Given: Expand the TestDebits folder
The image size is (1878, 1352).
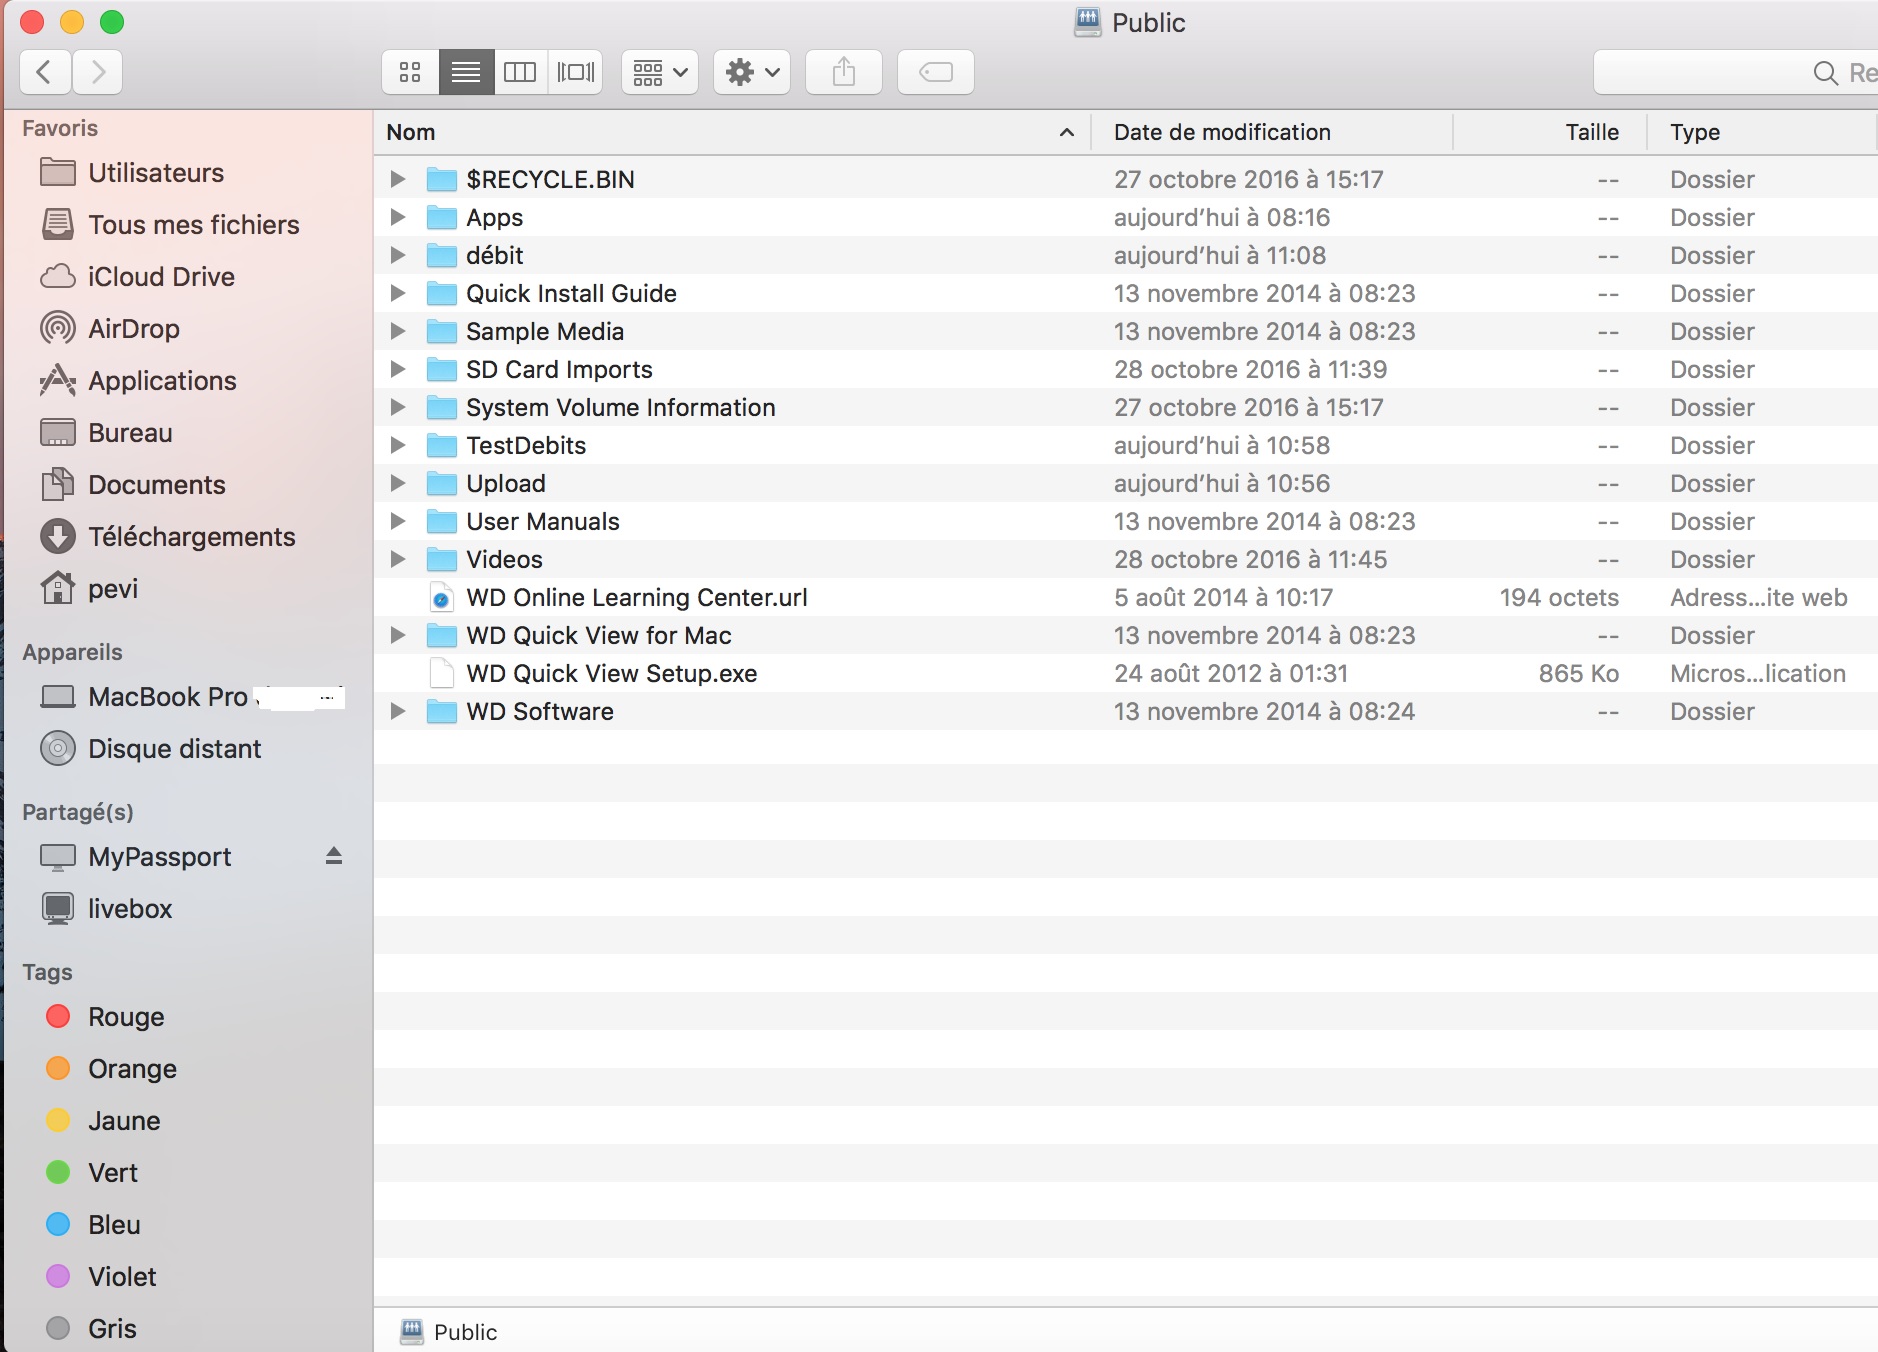Looking at the screenshot, I should 398,445.
